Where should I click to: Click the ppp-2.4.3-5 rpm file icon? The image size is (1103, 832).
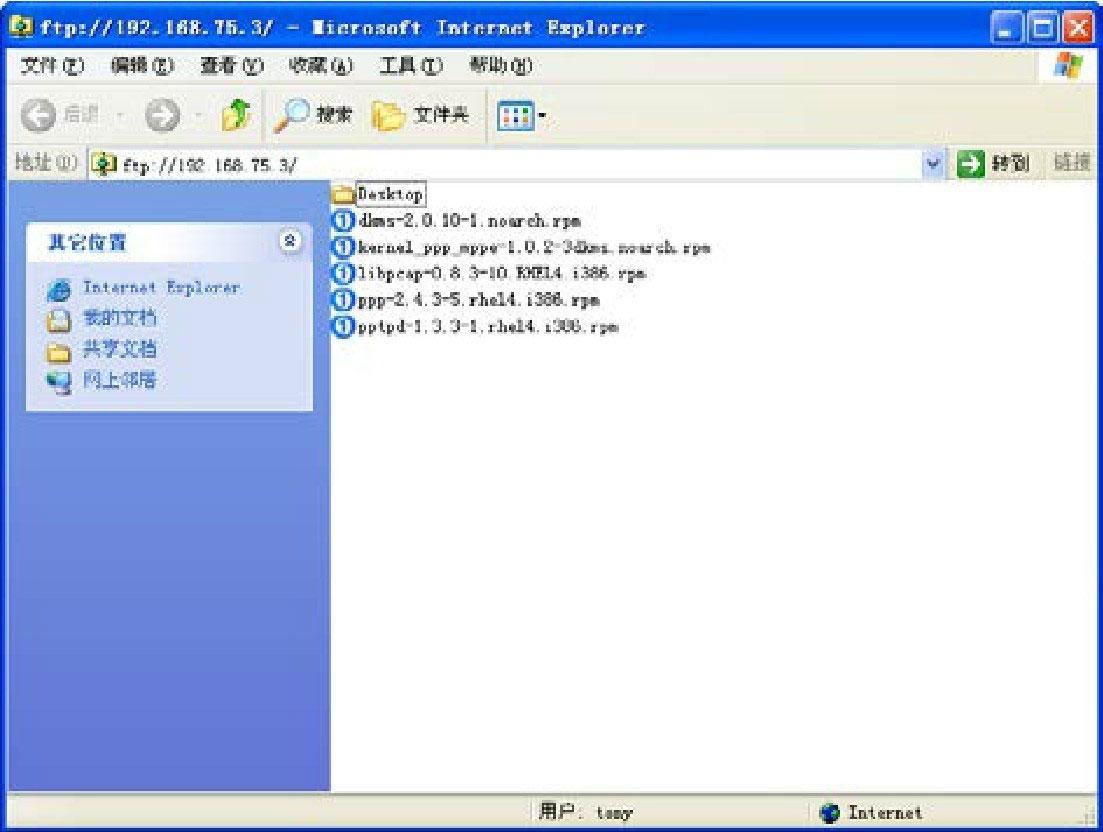click(343, 300)
